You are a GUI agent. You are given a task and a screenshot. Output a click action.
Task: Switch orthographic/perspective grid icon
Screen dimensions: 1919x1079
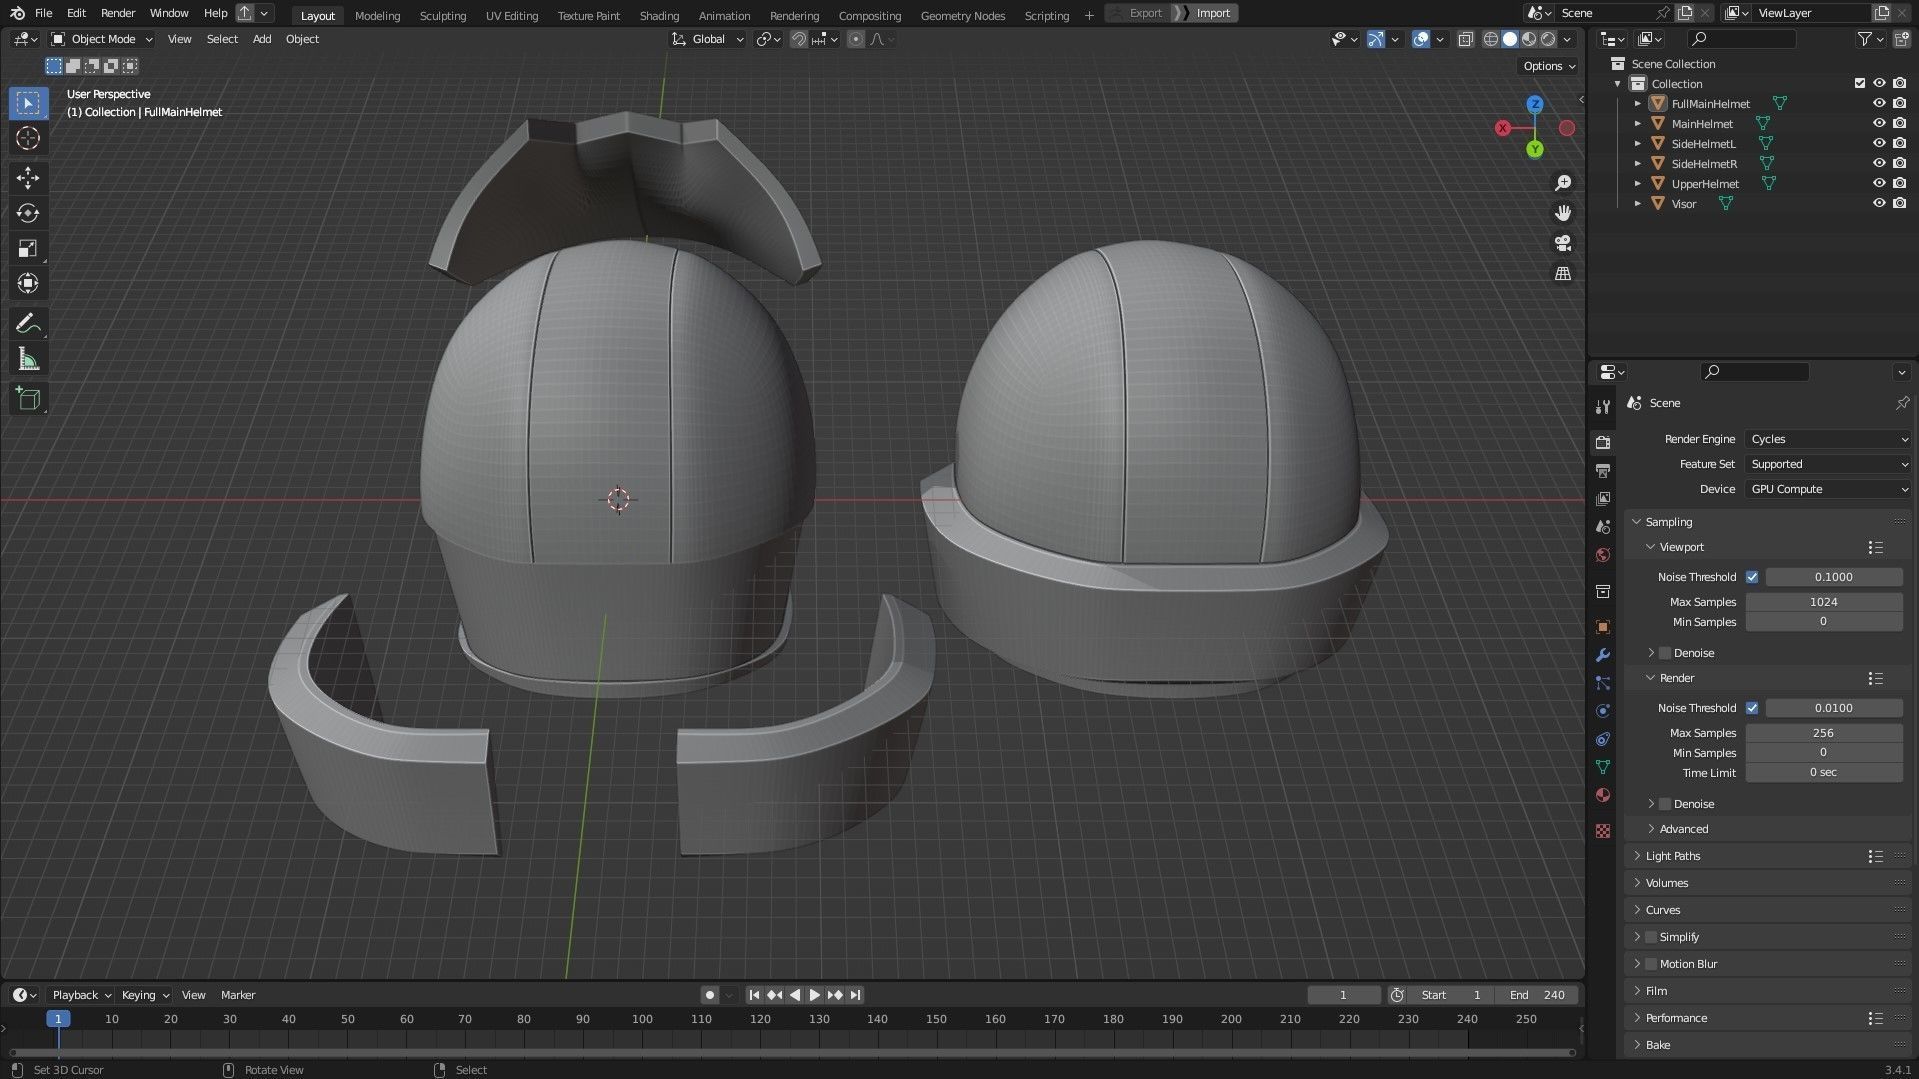click(1563, 273)
